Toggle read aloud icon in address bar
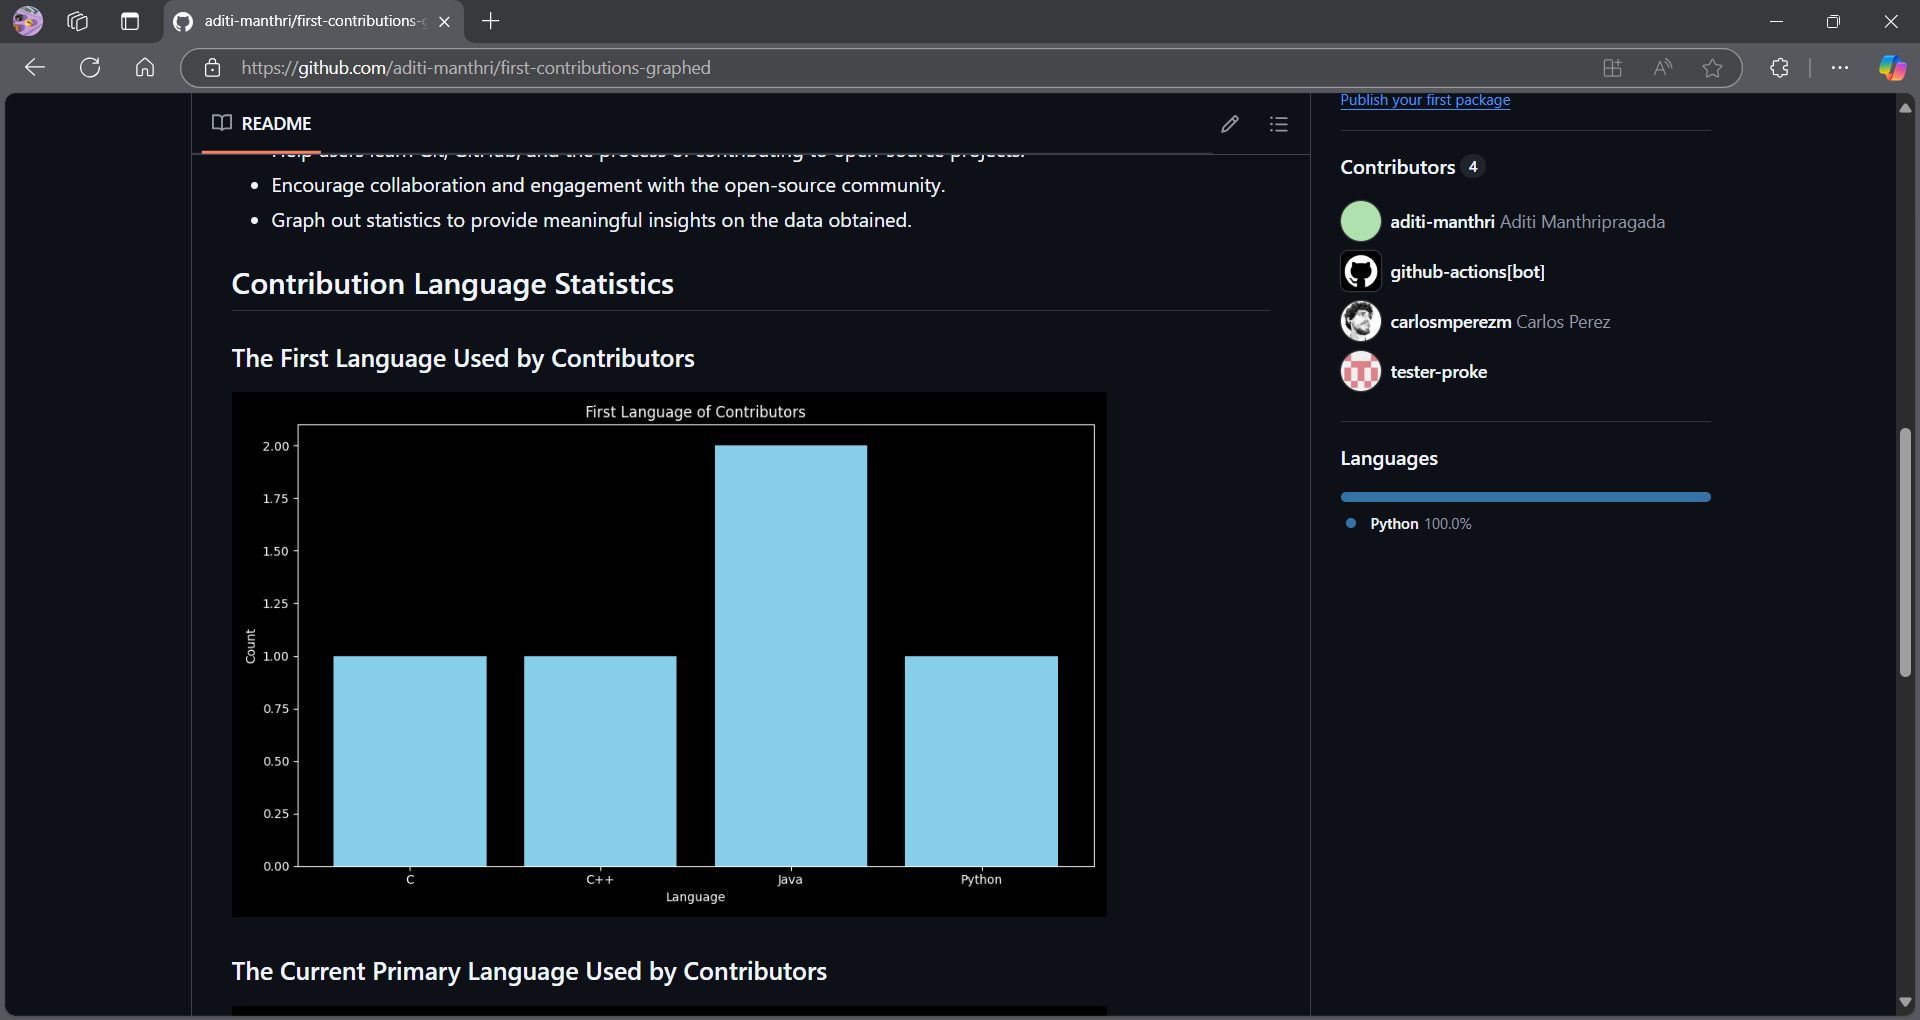Image resolution: width=1920 pixels, height=1020 pixels. pyautogui.click(x=1662, y=68)
